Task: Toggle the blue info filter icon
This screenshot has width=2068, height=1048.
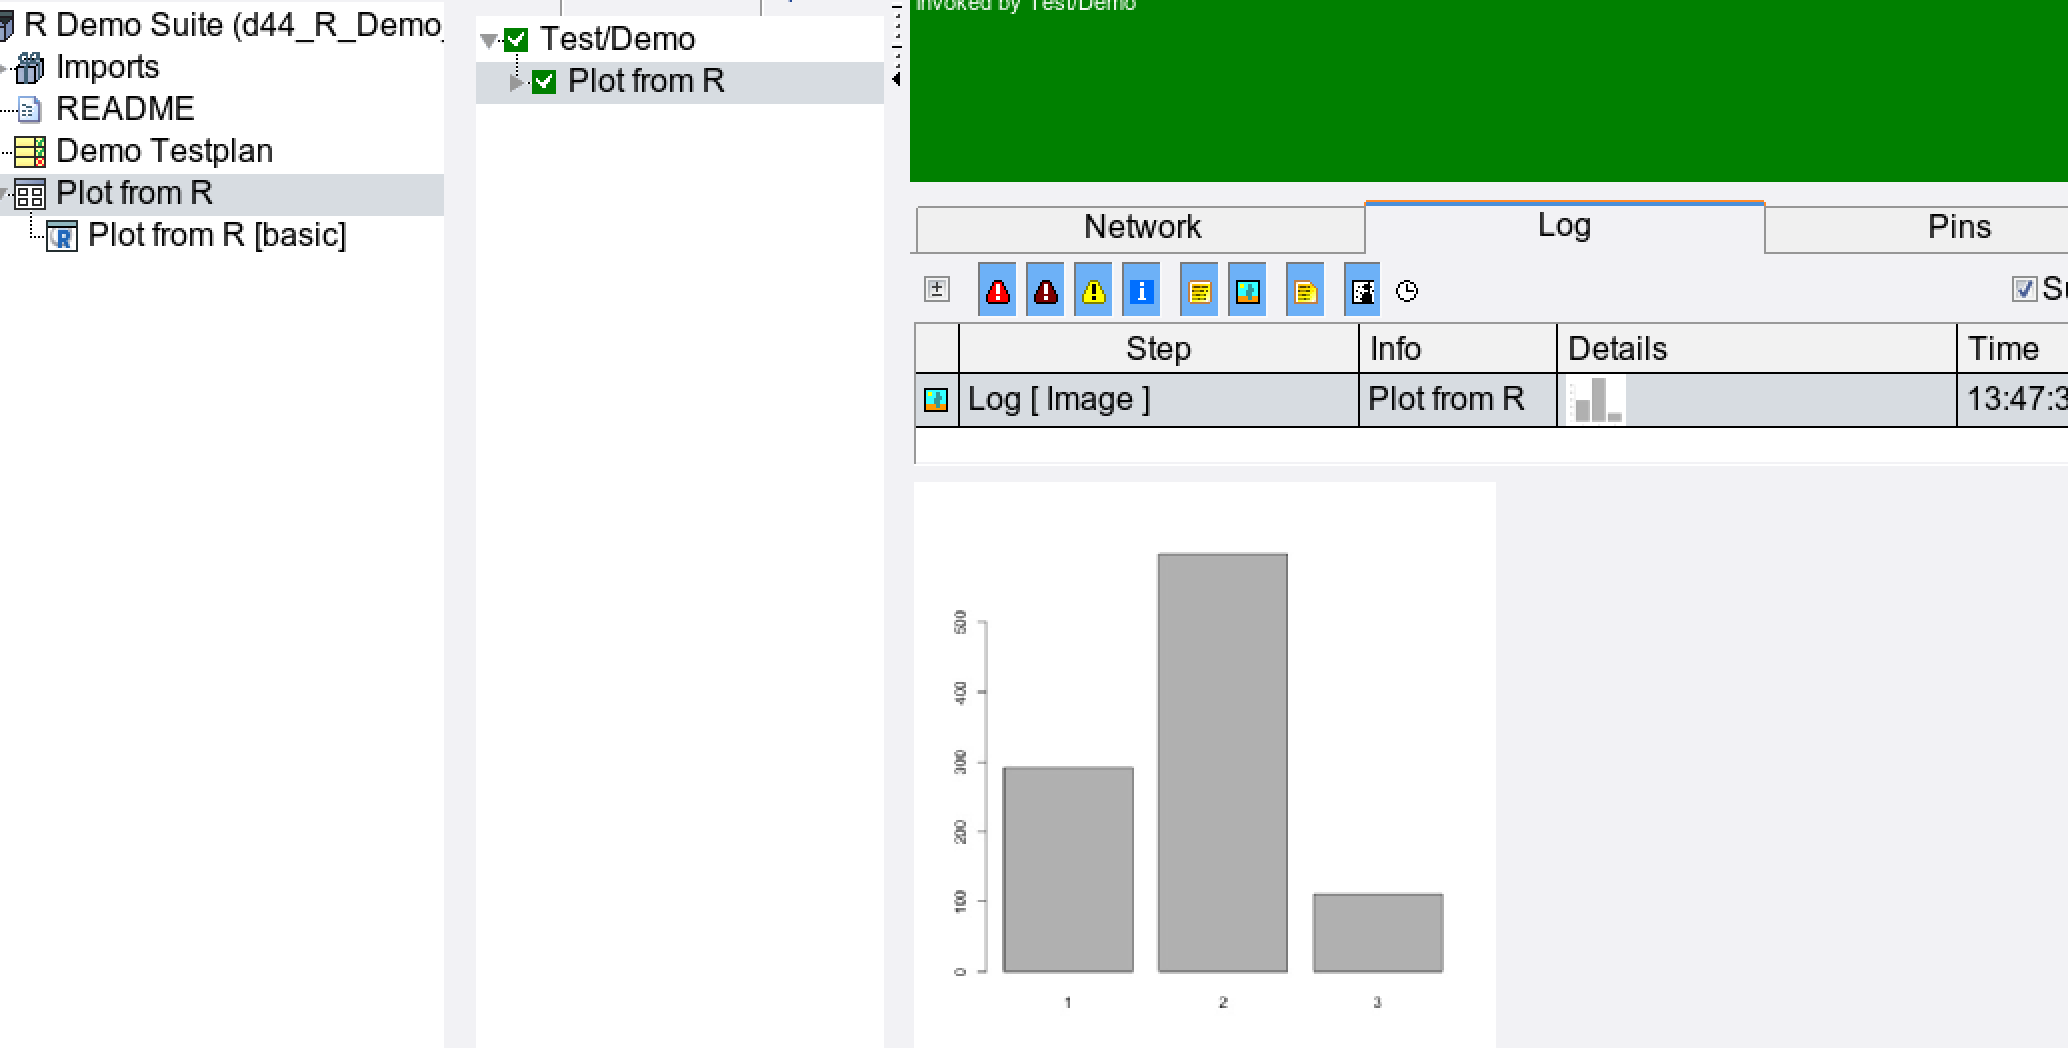Action: (1141, 291)
